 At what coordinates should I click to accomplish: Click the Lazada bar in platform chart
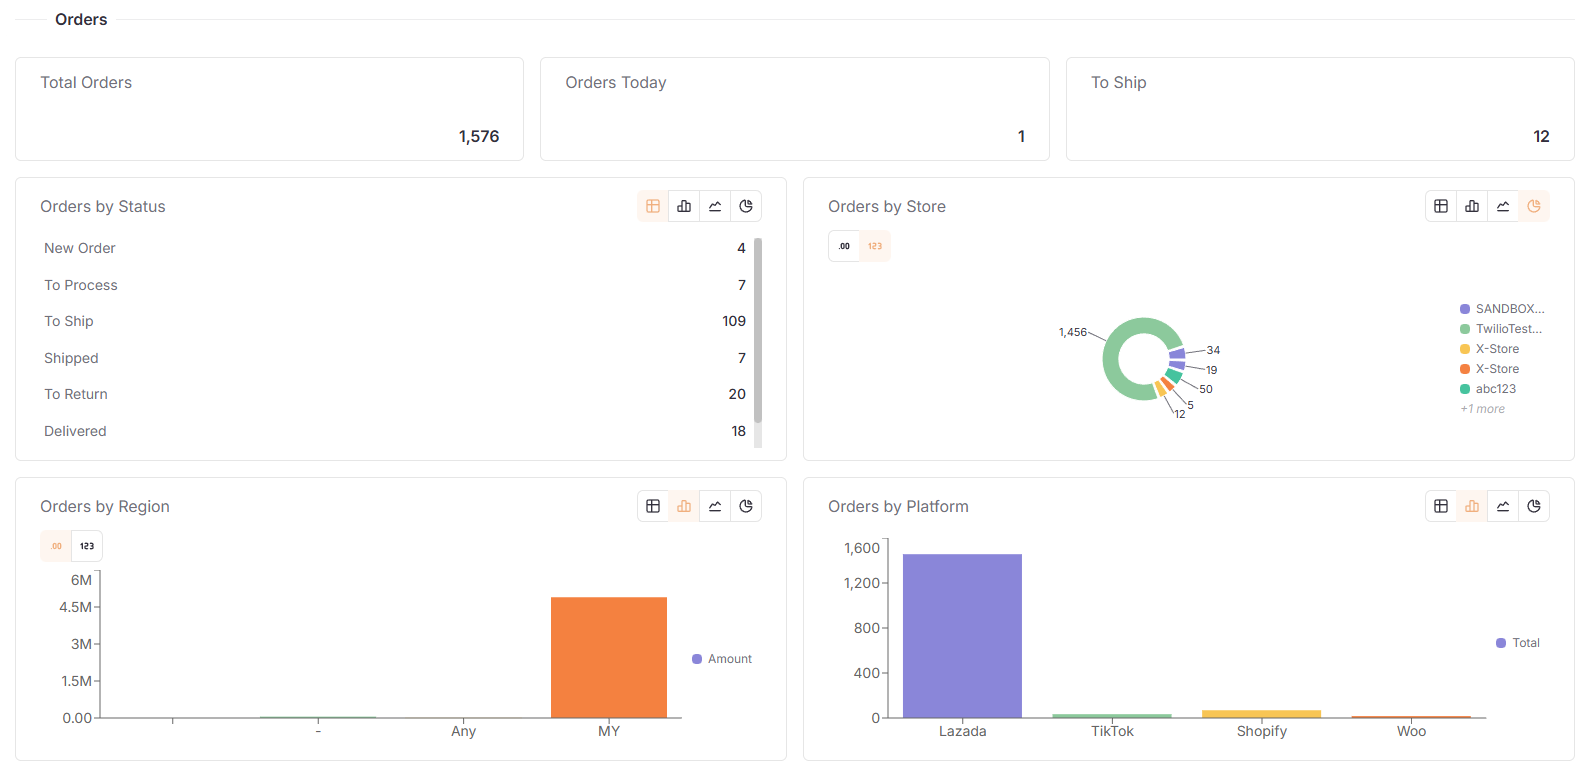click(962, 635)
